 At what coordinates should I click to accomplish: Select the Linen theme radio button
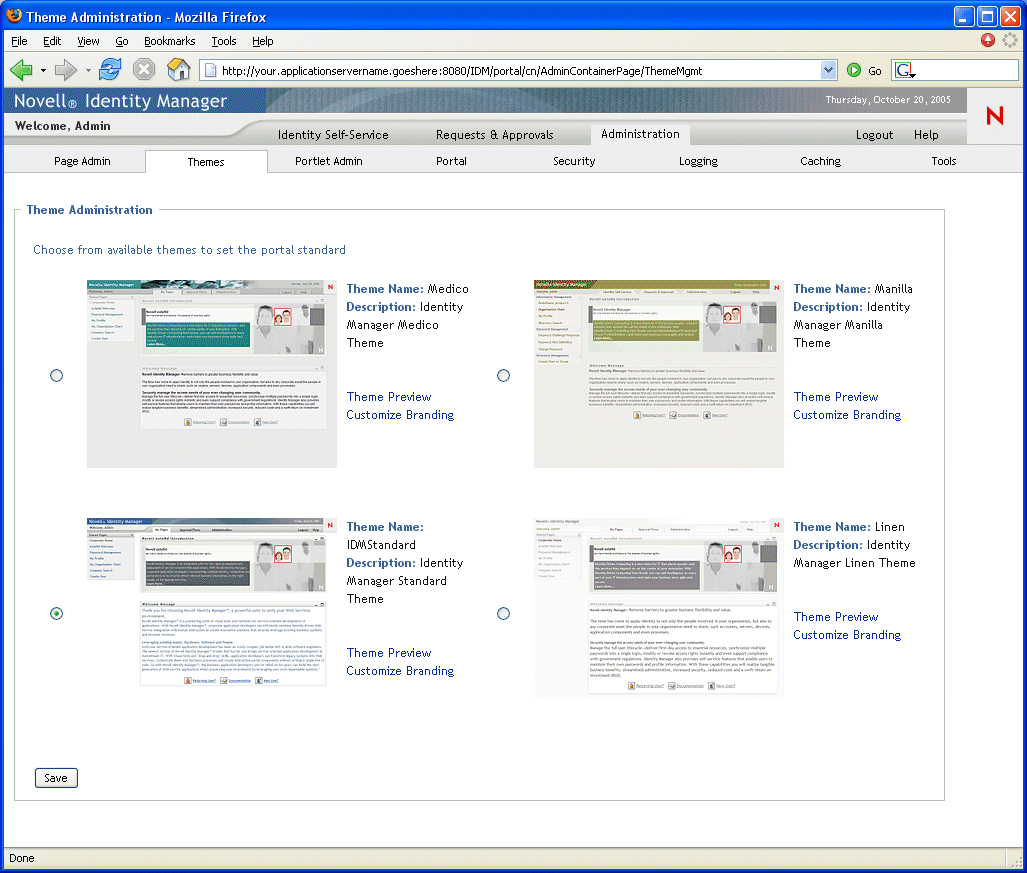click(x=503, y=614)
